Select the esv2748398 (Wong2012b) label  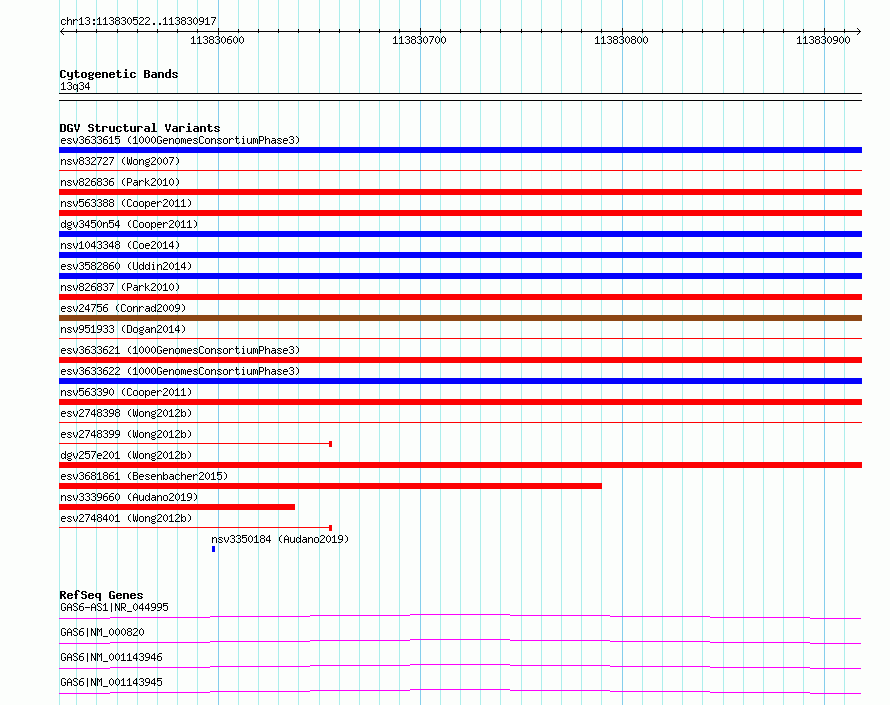(x=126, y=413)
